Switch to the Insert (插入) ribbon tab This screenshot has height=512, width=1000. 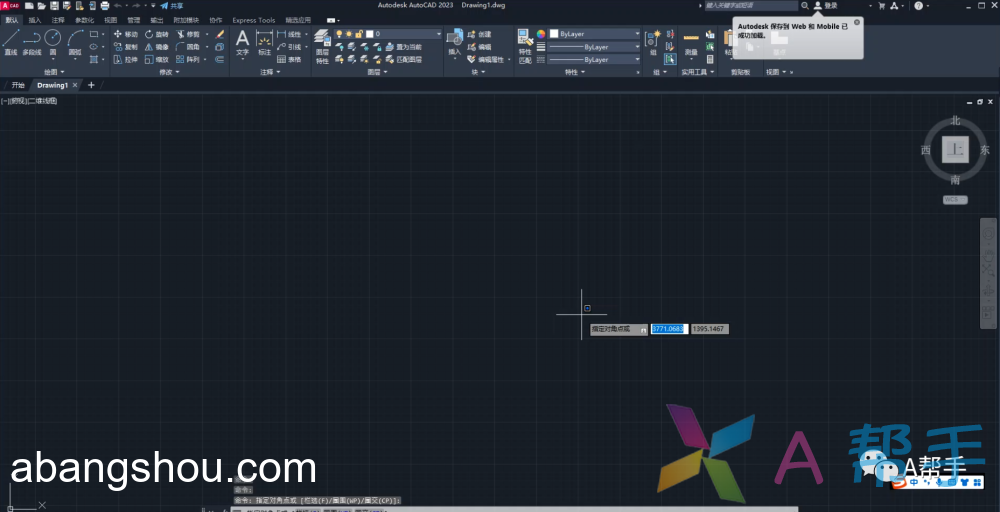pyautogui.click(x=35, y=20)
